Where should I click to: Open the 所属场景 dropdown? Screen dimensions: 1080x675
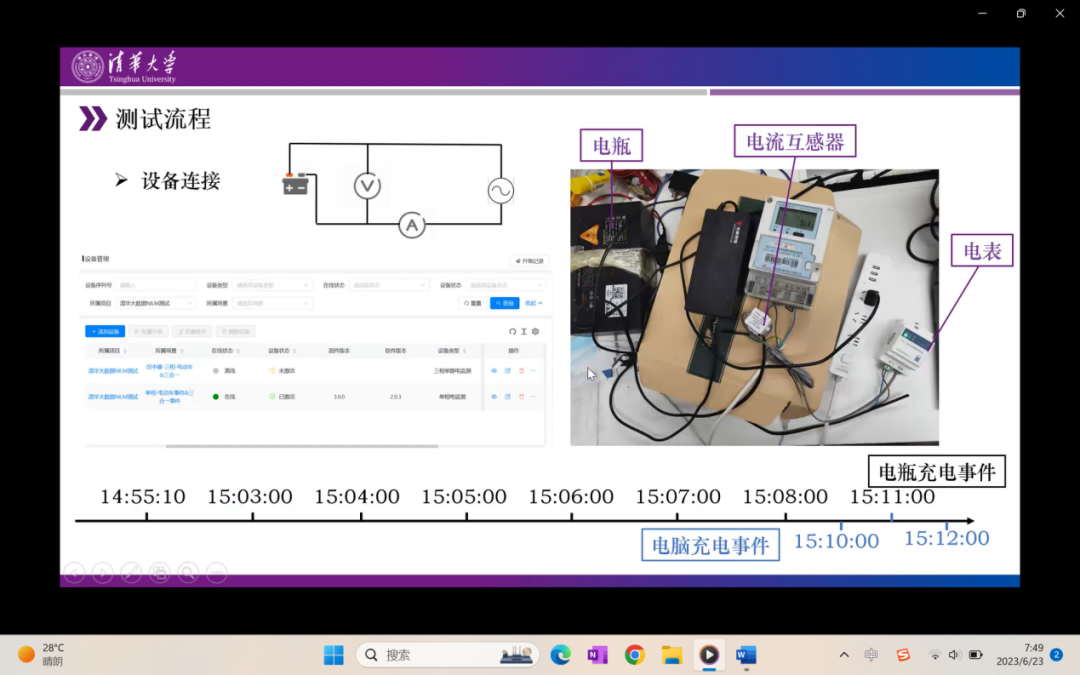[272, 303]
